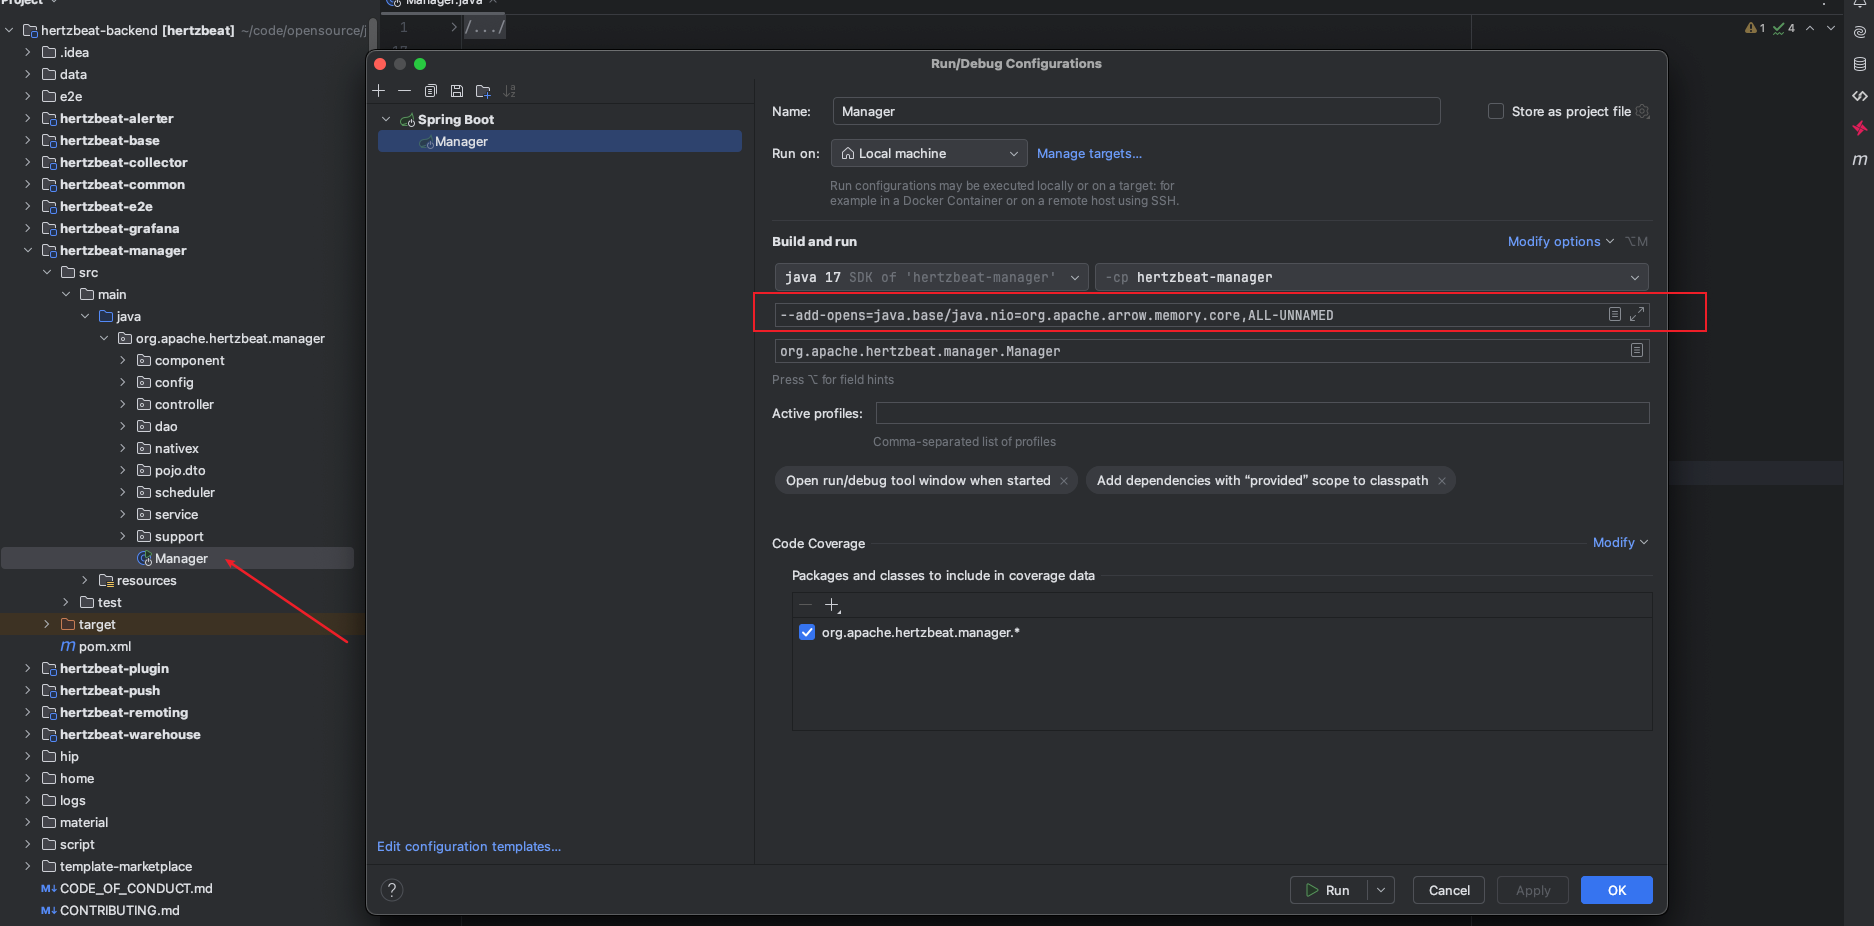This screenshot has height=926, width=1874.
Task: Expand the VM options field editor
Action: pyautogui.click(x=1637, y=315)
